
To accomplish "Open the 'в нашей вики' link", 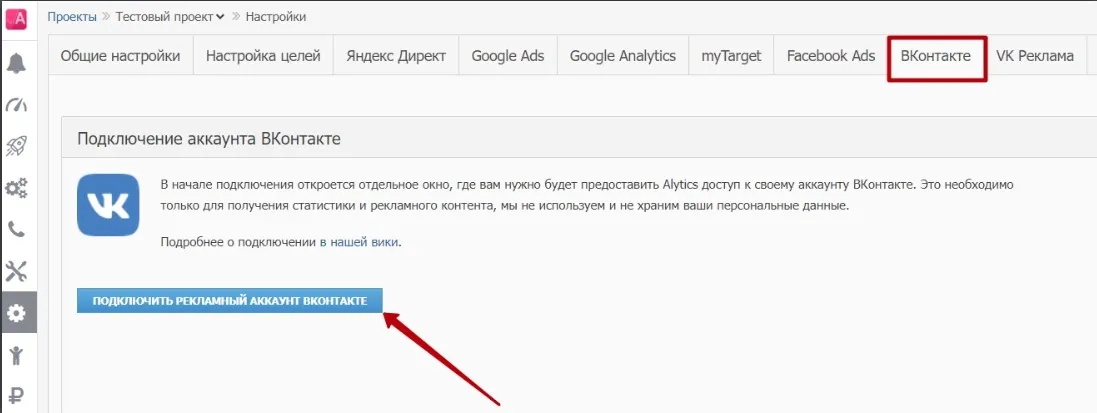I will (x=359, y=242).
